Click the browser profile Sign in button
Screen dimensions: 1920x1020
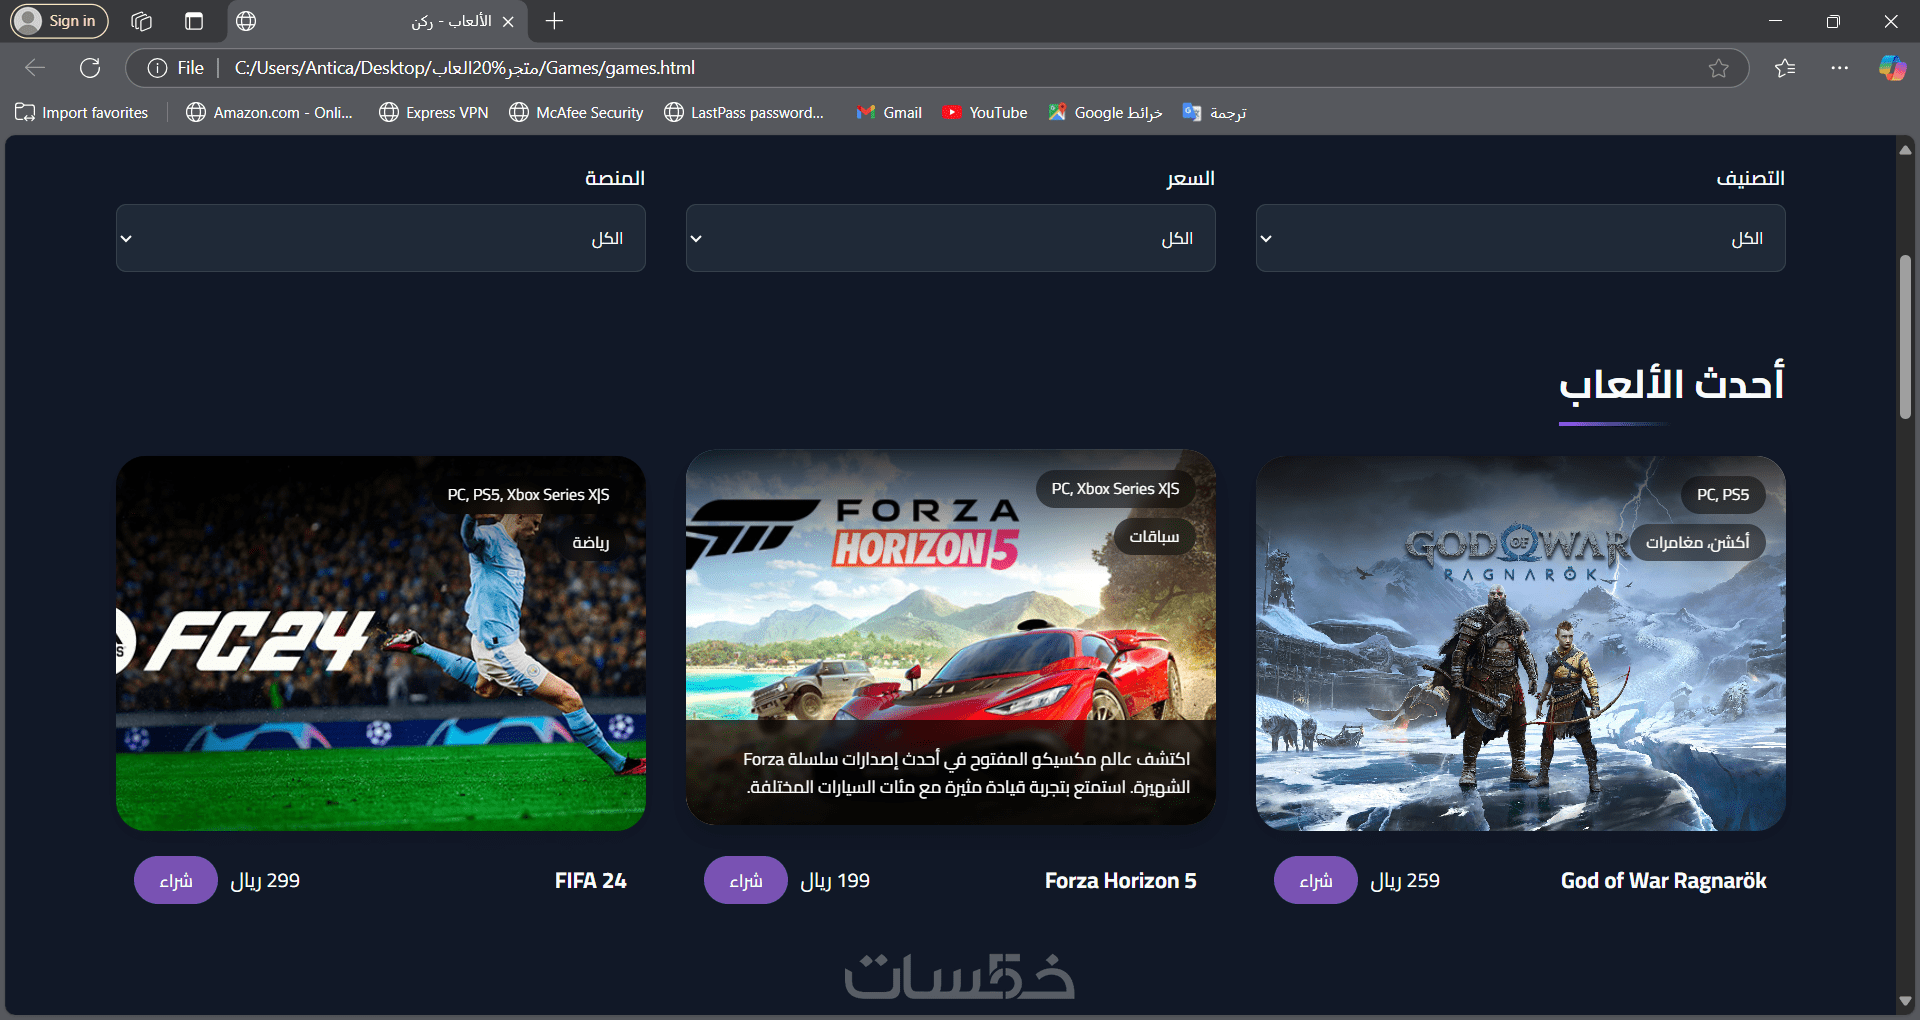point(59,21)
